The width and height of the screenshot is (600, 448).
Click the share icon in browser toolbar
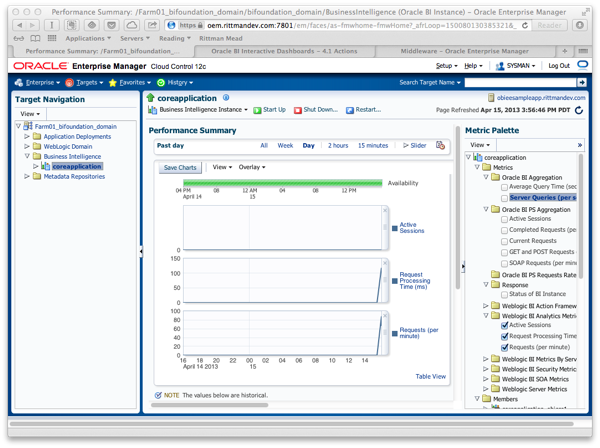[152, 25]
